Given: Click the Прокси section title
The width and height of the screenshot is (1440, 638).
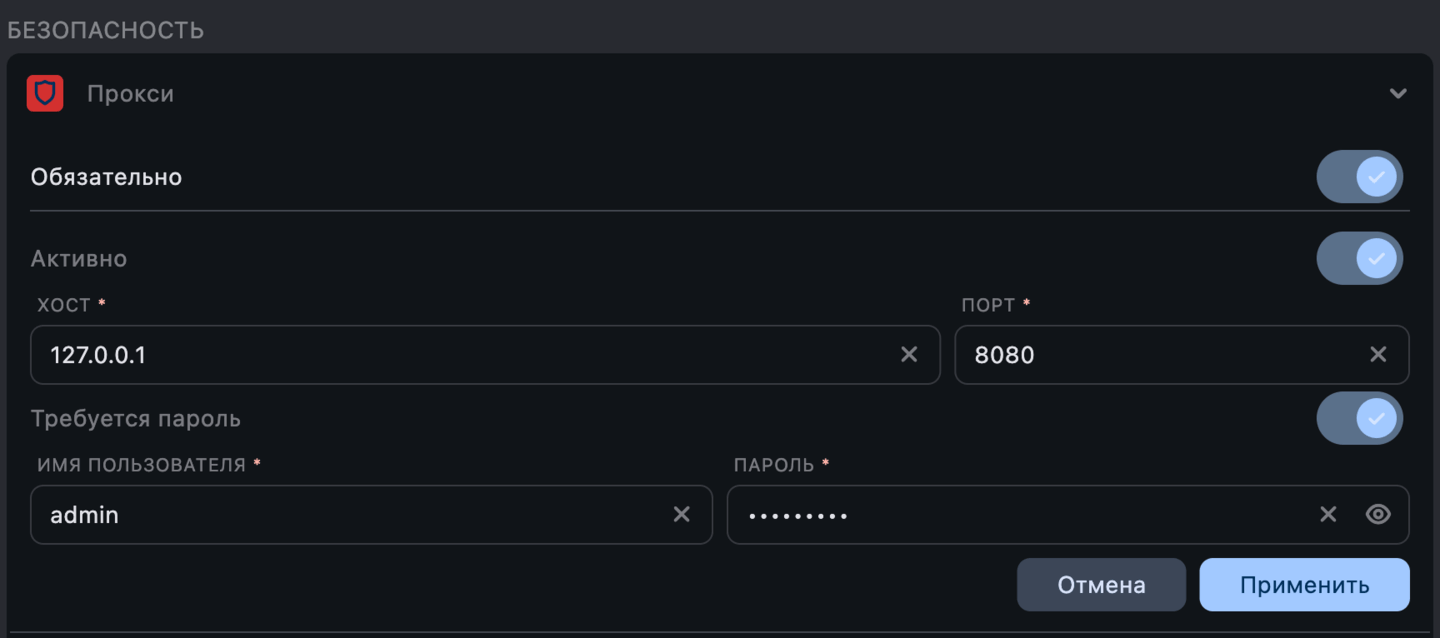Looking at the screenshot, I should tap(130, 94).
